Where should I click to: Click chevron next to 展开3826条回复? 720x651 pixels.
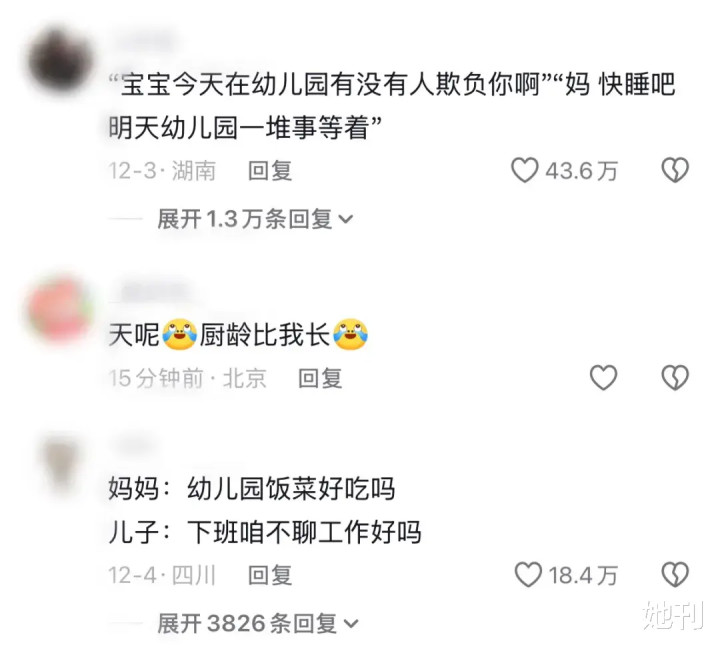click(x=350, y=624)
